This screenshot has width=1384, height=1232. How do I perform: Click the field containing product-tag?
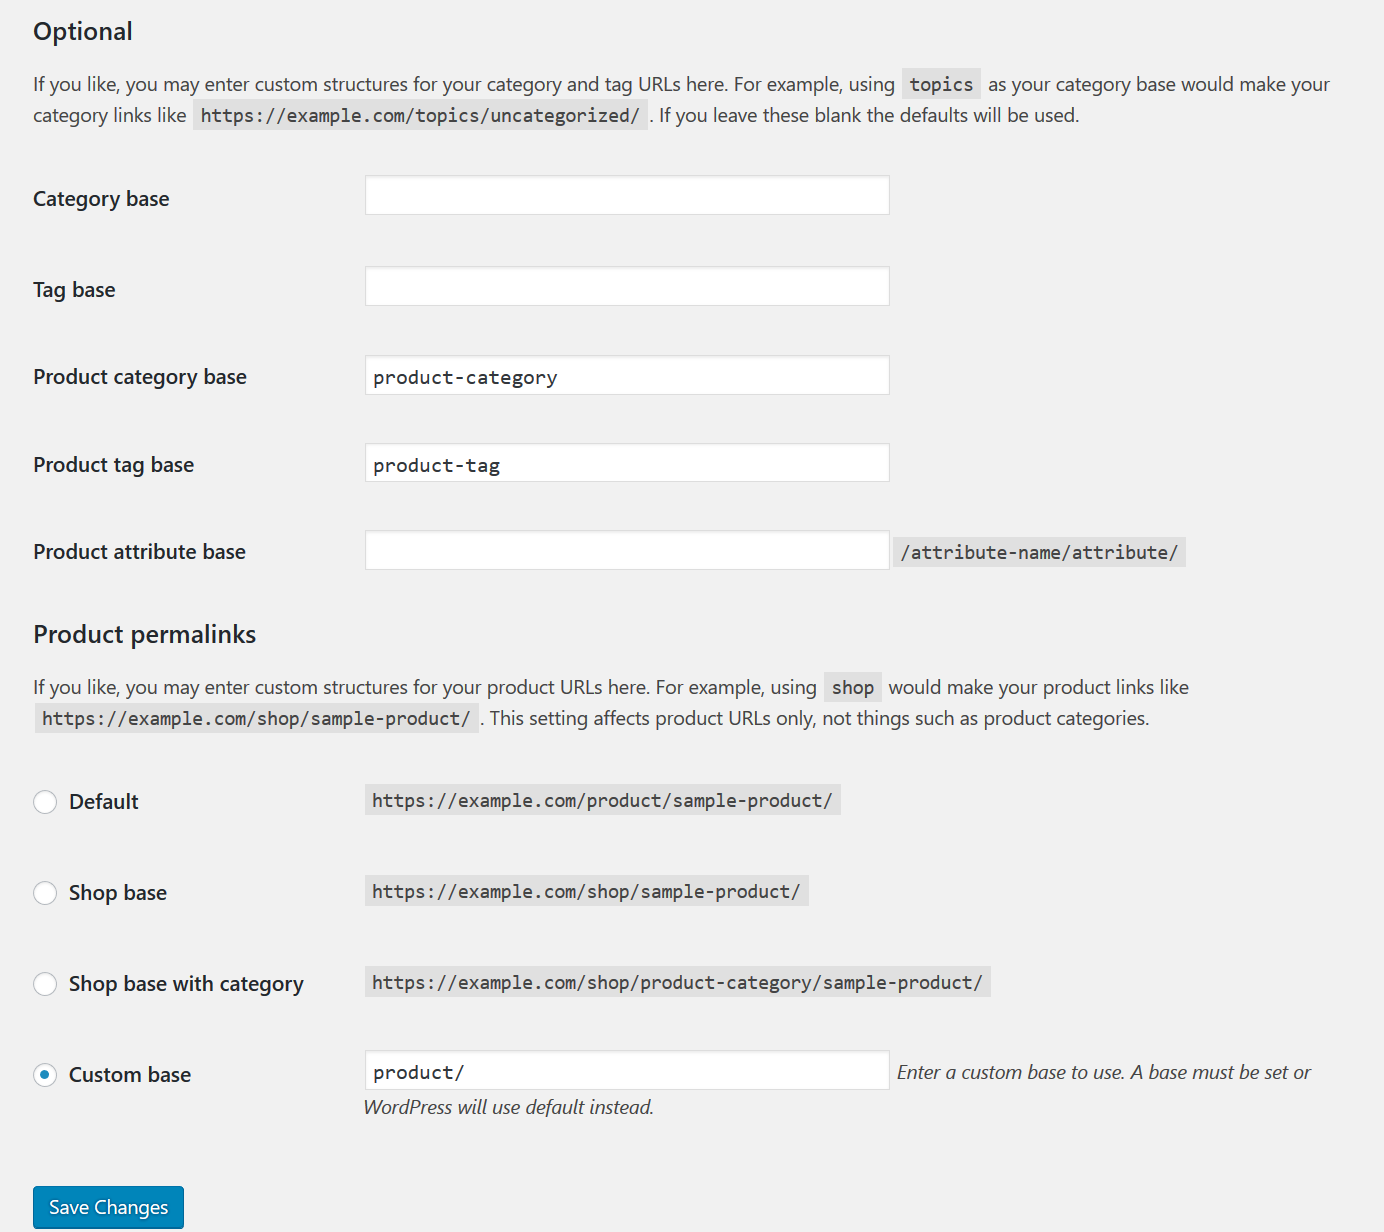click(x=626, y=464)
